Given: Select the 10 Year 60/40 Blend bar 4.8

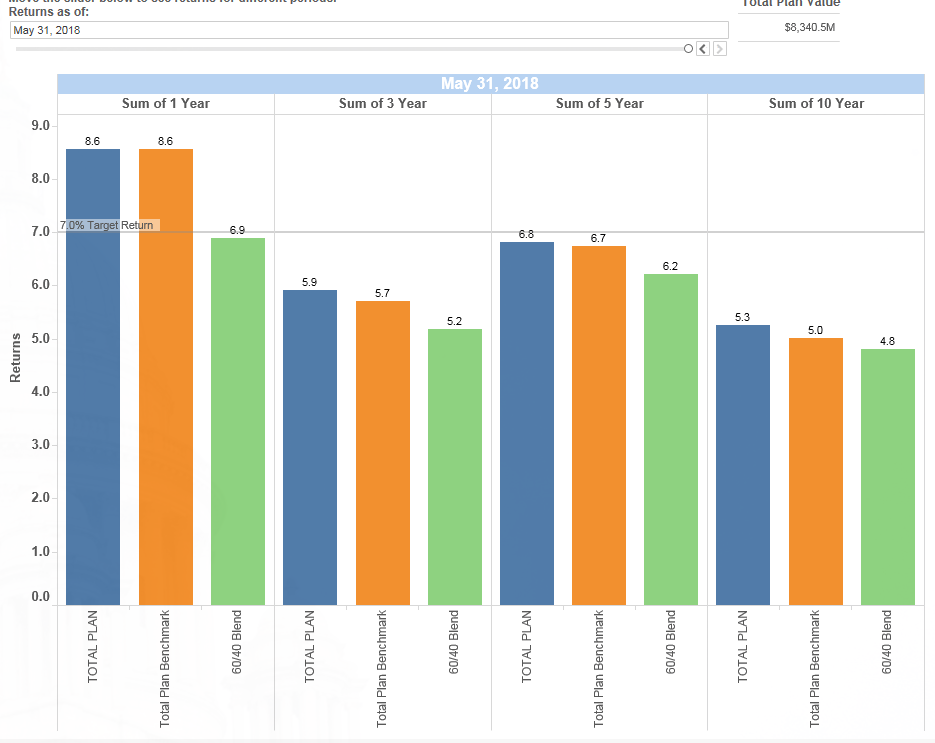Looking at the screenshot, I should point(888,477).
